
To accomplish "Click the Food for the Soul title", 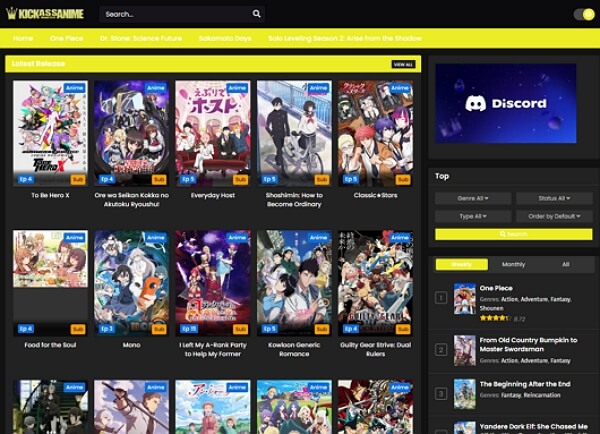I will (50, 345).
